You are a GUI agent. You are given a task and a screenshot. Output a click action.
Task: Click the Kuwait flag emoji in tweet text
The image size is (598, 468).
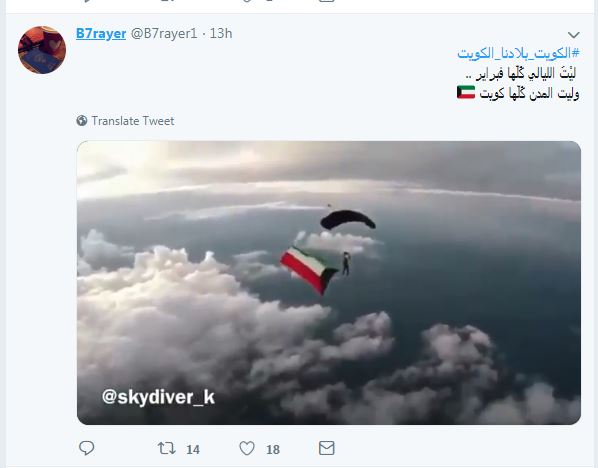466,92
